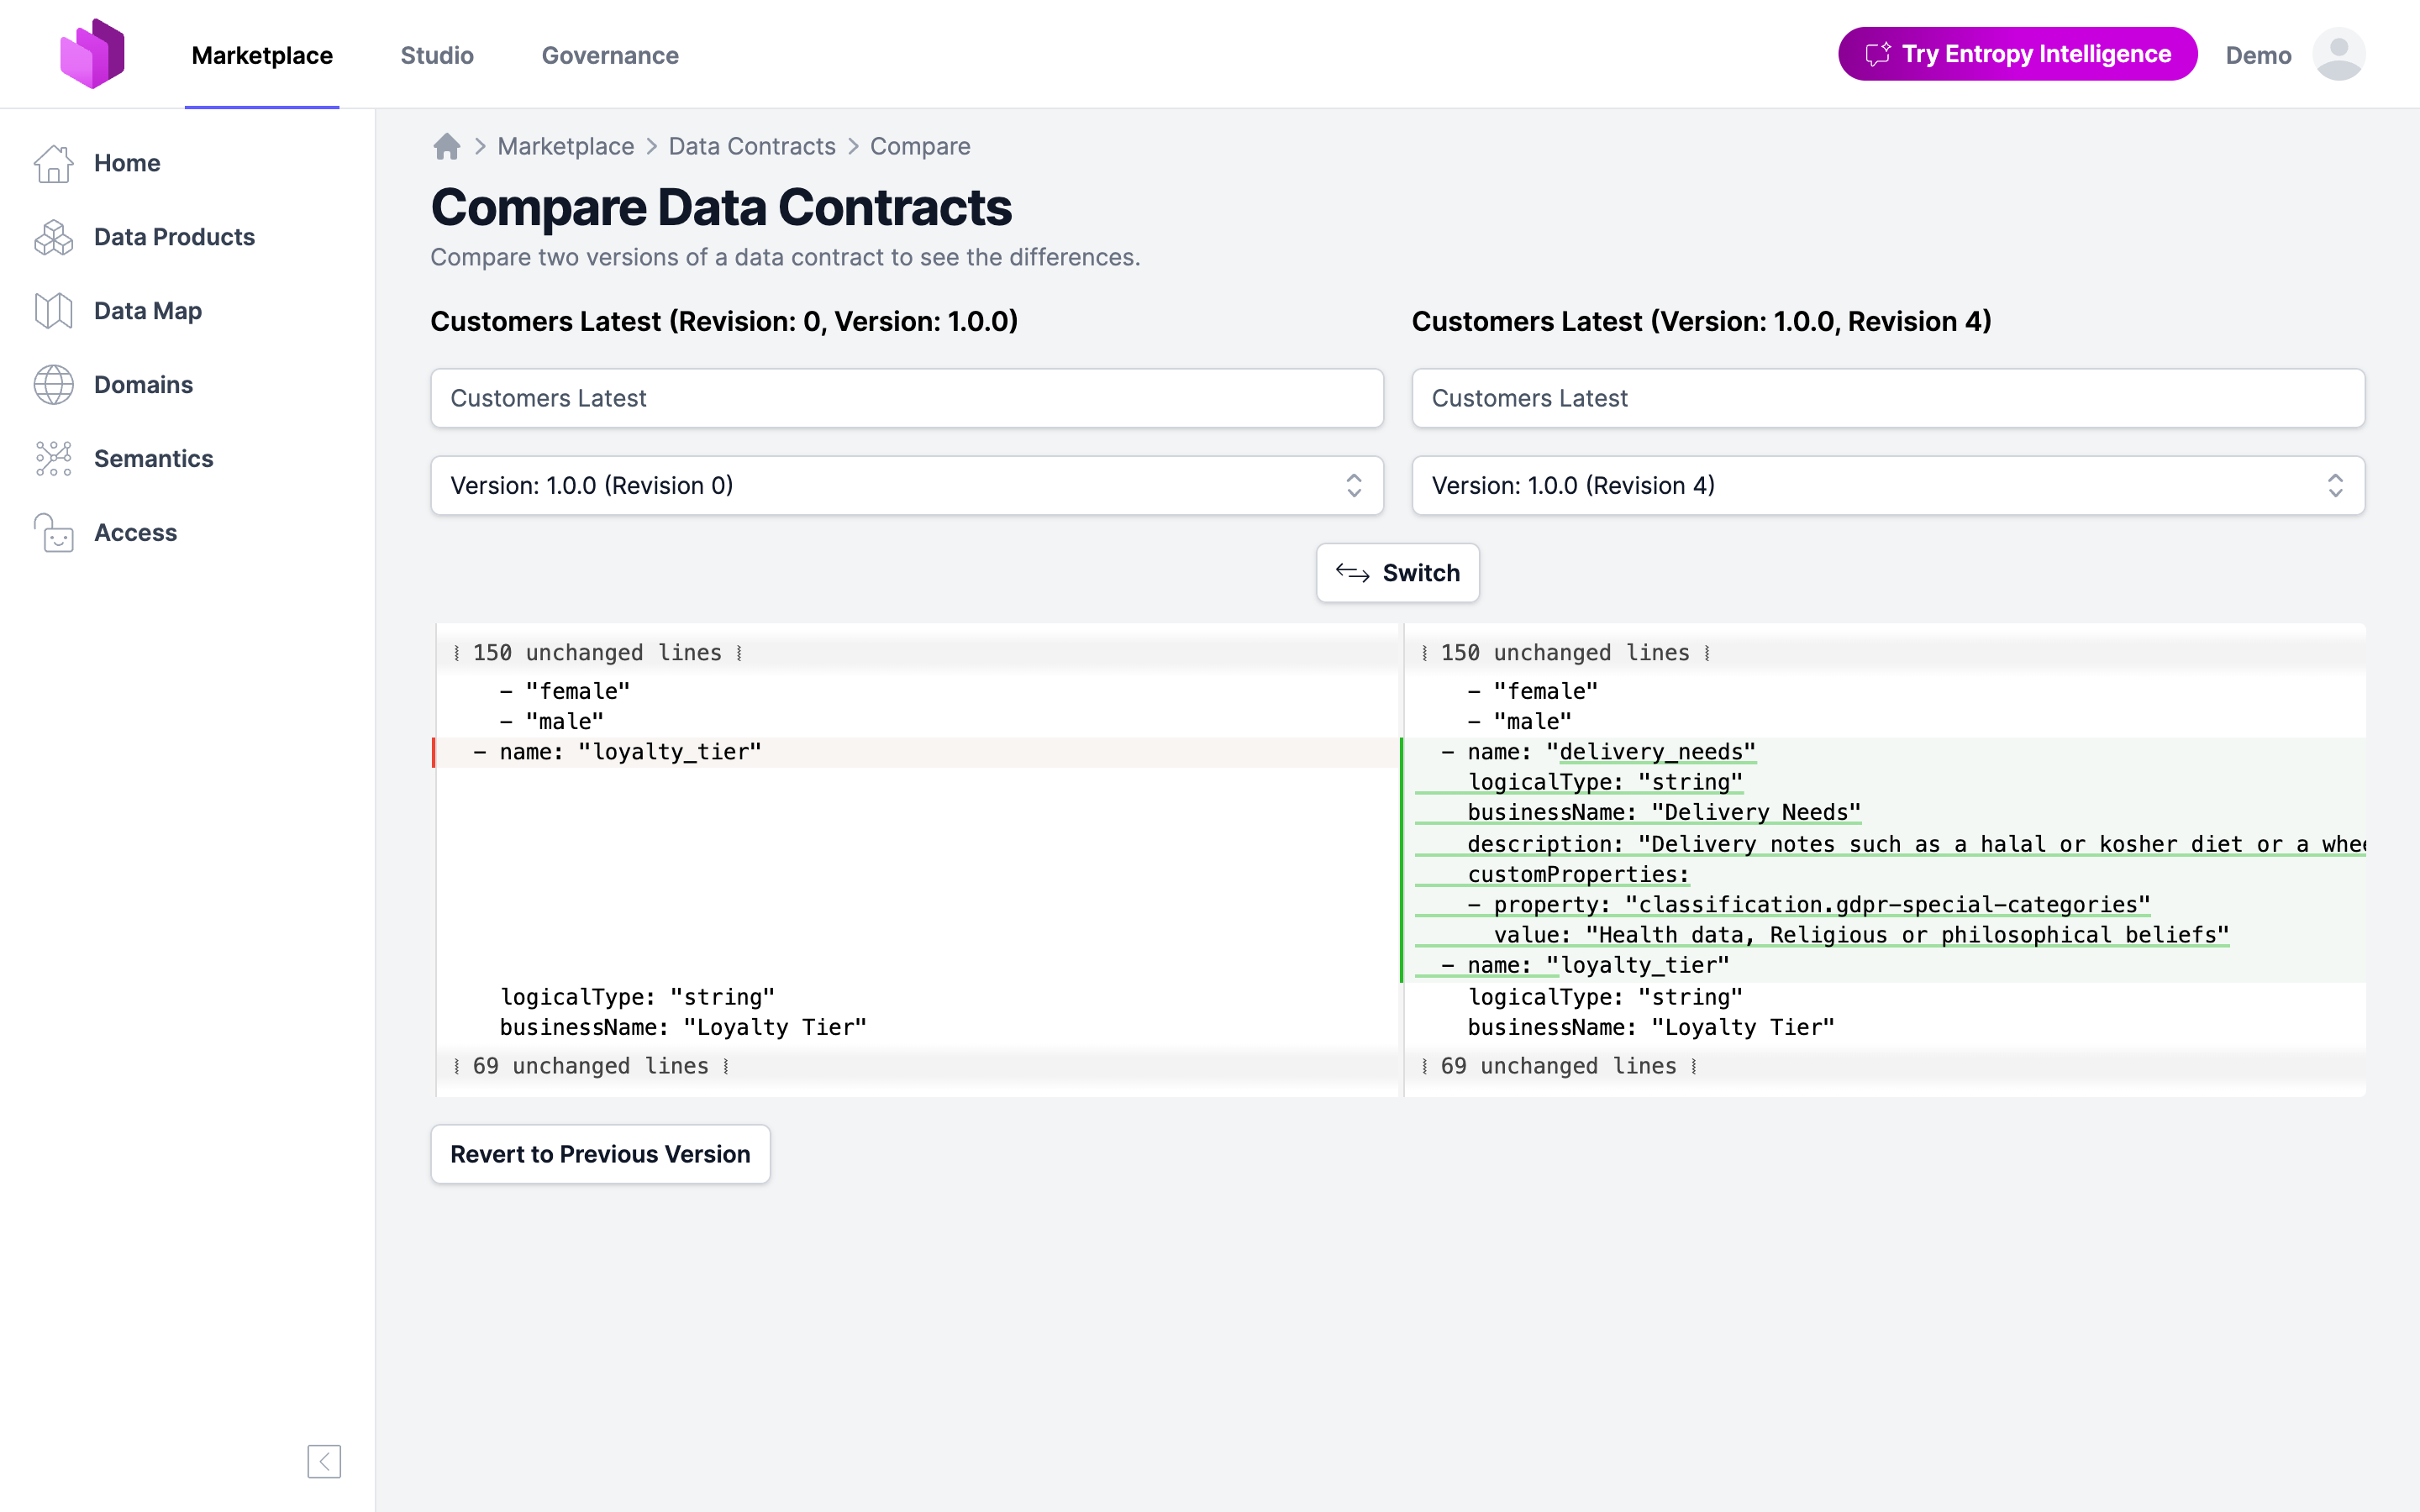The width and height of the screenshot is (2420, 1512).
Task: Open the Version 1.0.0 (Revision 0) dropdown
Action: [x=907, y=486]
